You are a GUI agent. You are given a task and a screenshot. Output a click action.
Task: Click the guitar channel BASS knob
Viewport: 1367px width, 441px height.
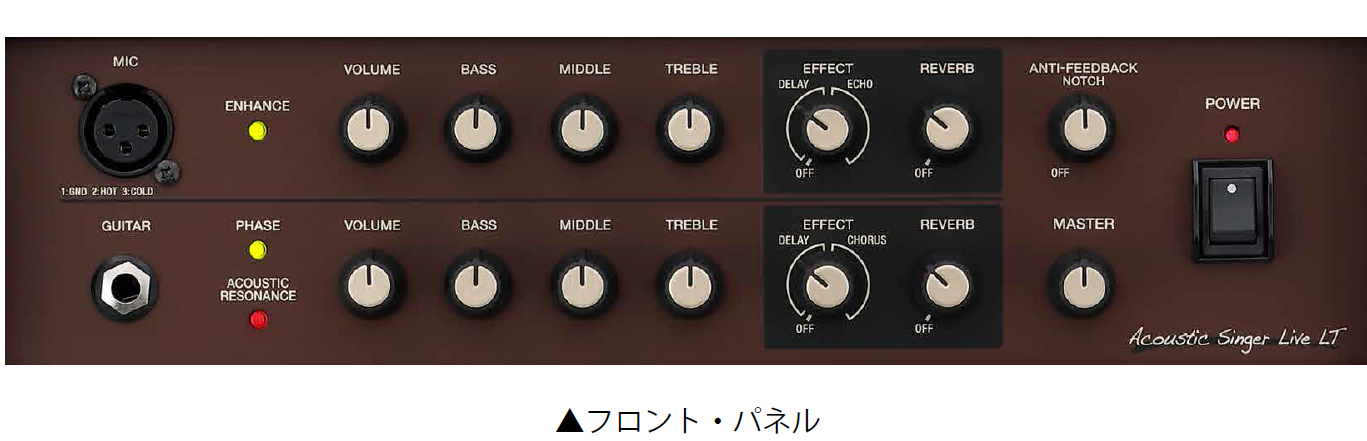pos(477,286)
